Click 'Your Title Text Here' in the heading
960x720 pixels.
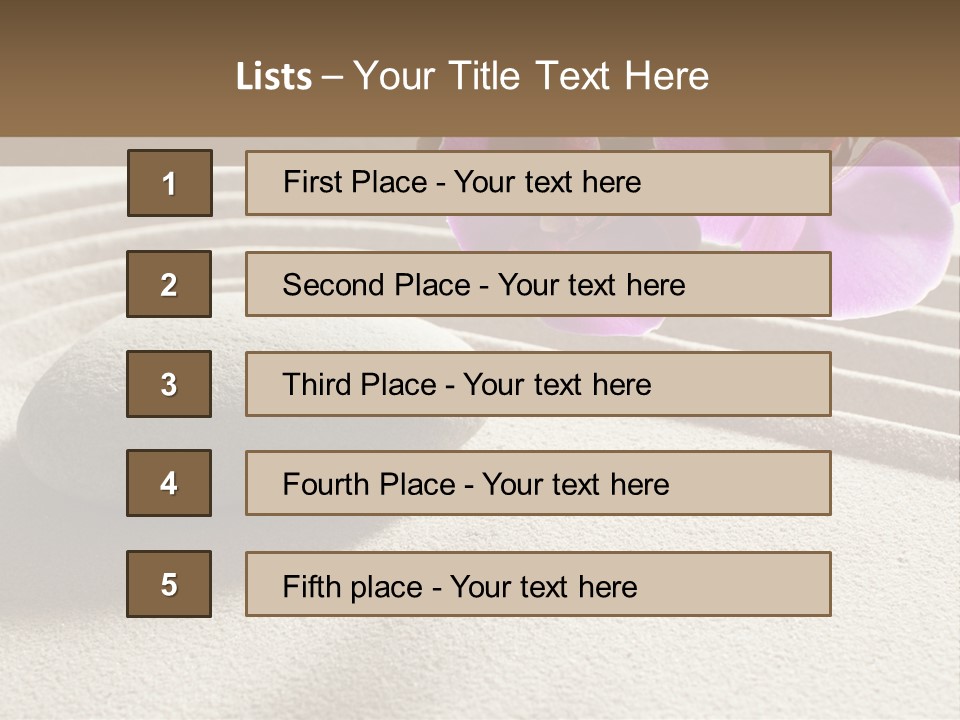tap(530, 76)
